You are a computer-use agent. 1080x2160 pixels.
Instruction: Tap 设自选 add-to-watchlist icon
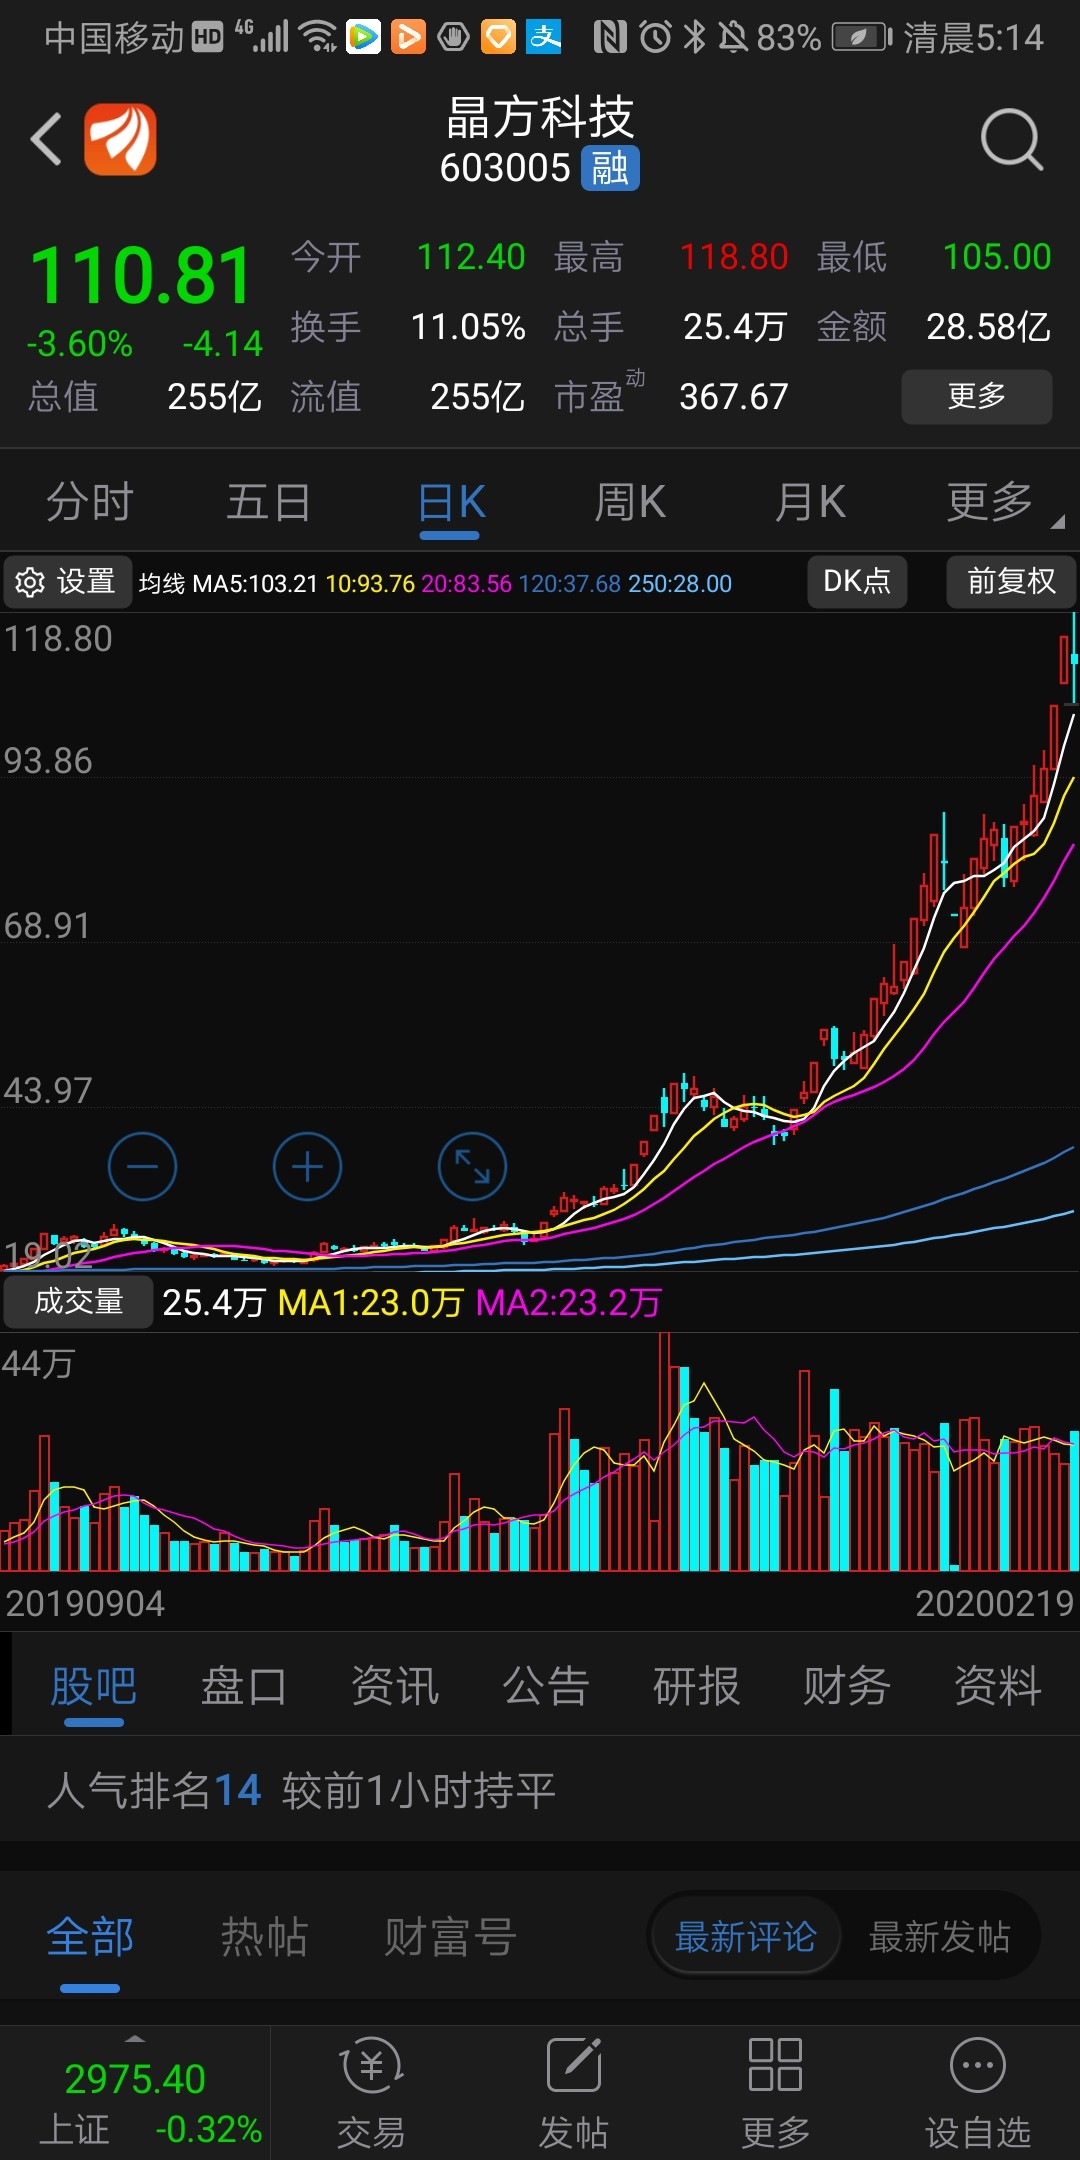pyautogui.click(x=977, y=2092)
